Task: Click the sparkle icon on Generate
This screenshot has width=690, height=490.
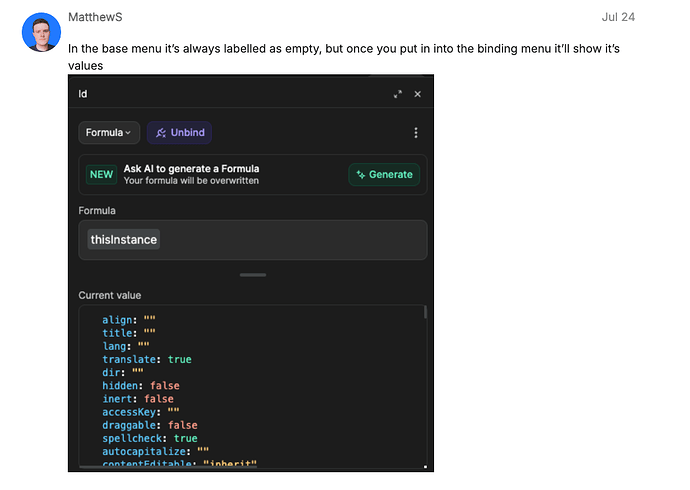Action: click(x=361, y=175)
